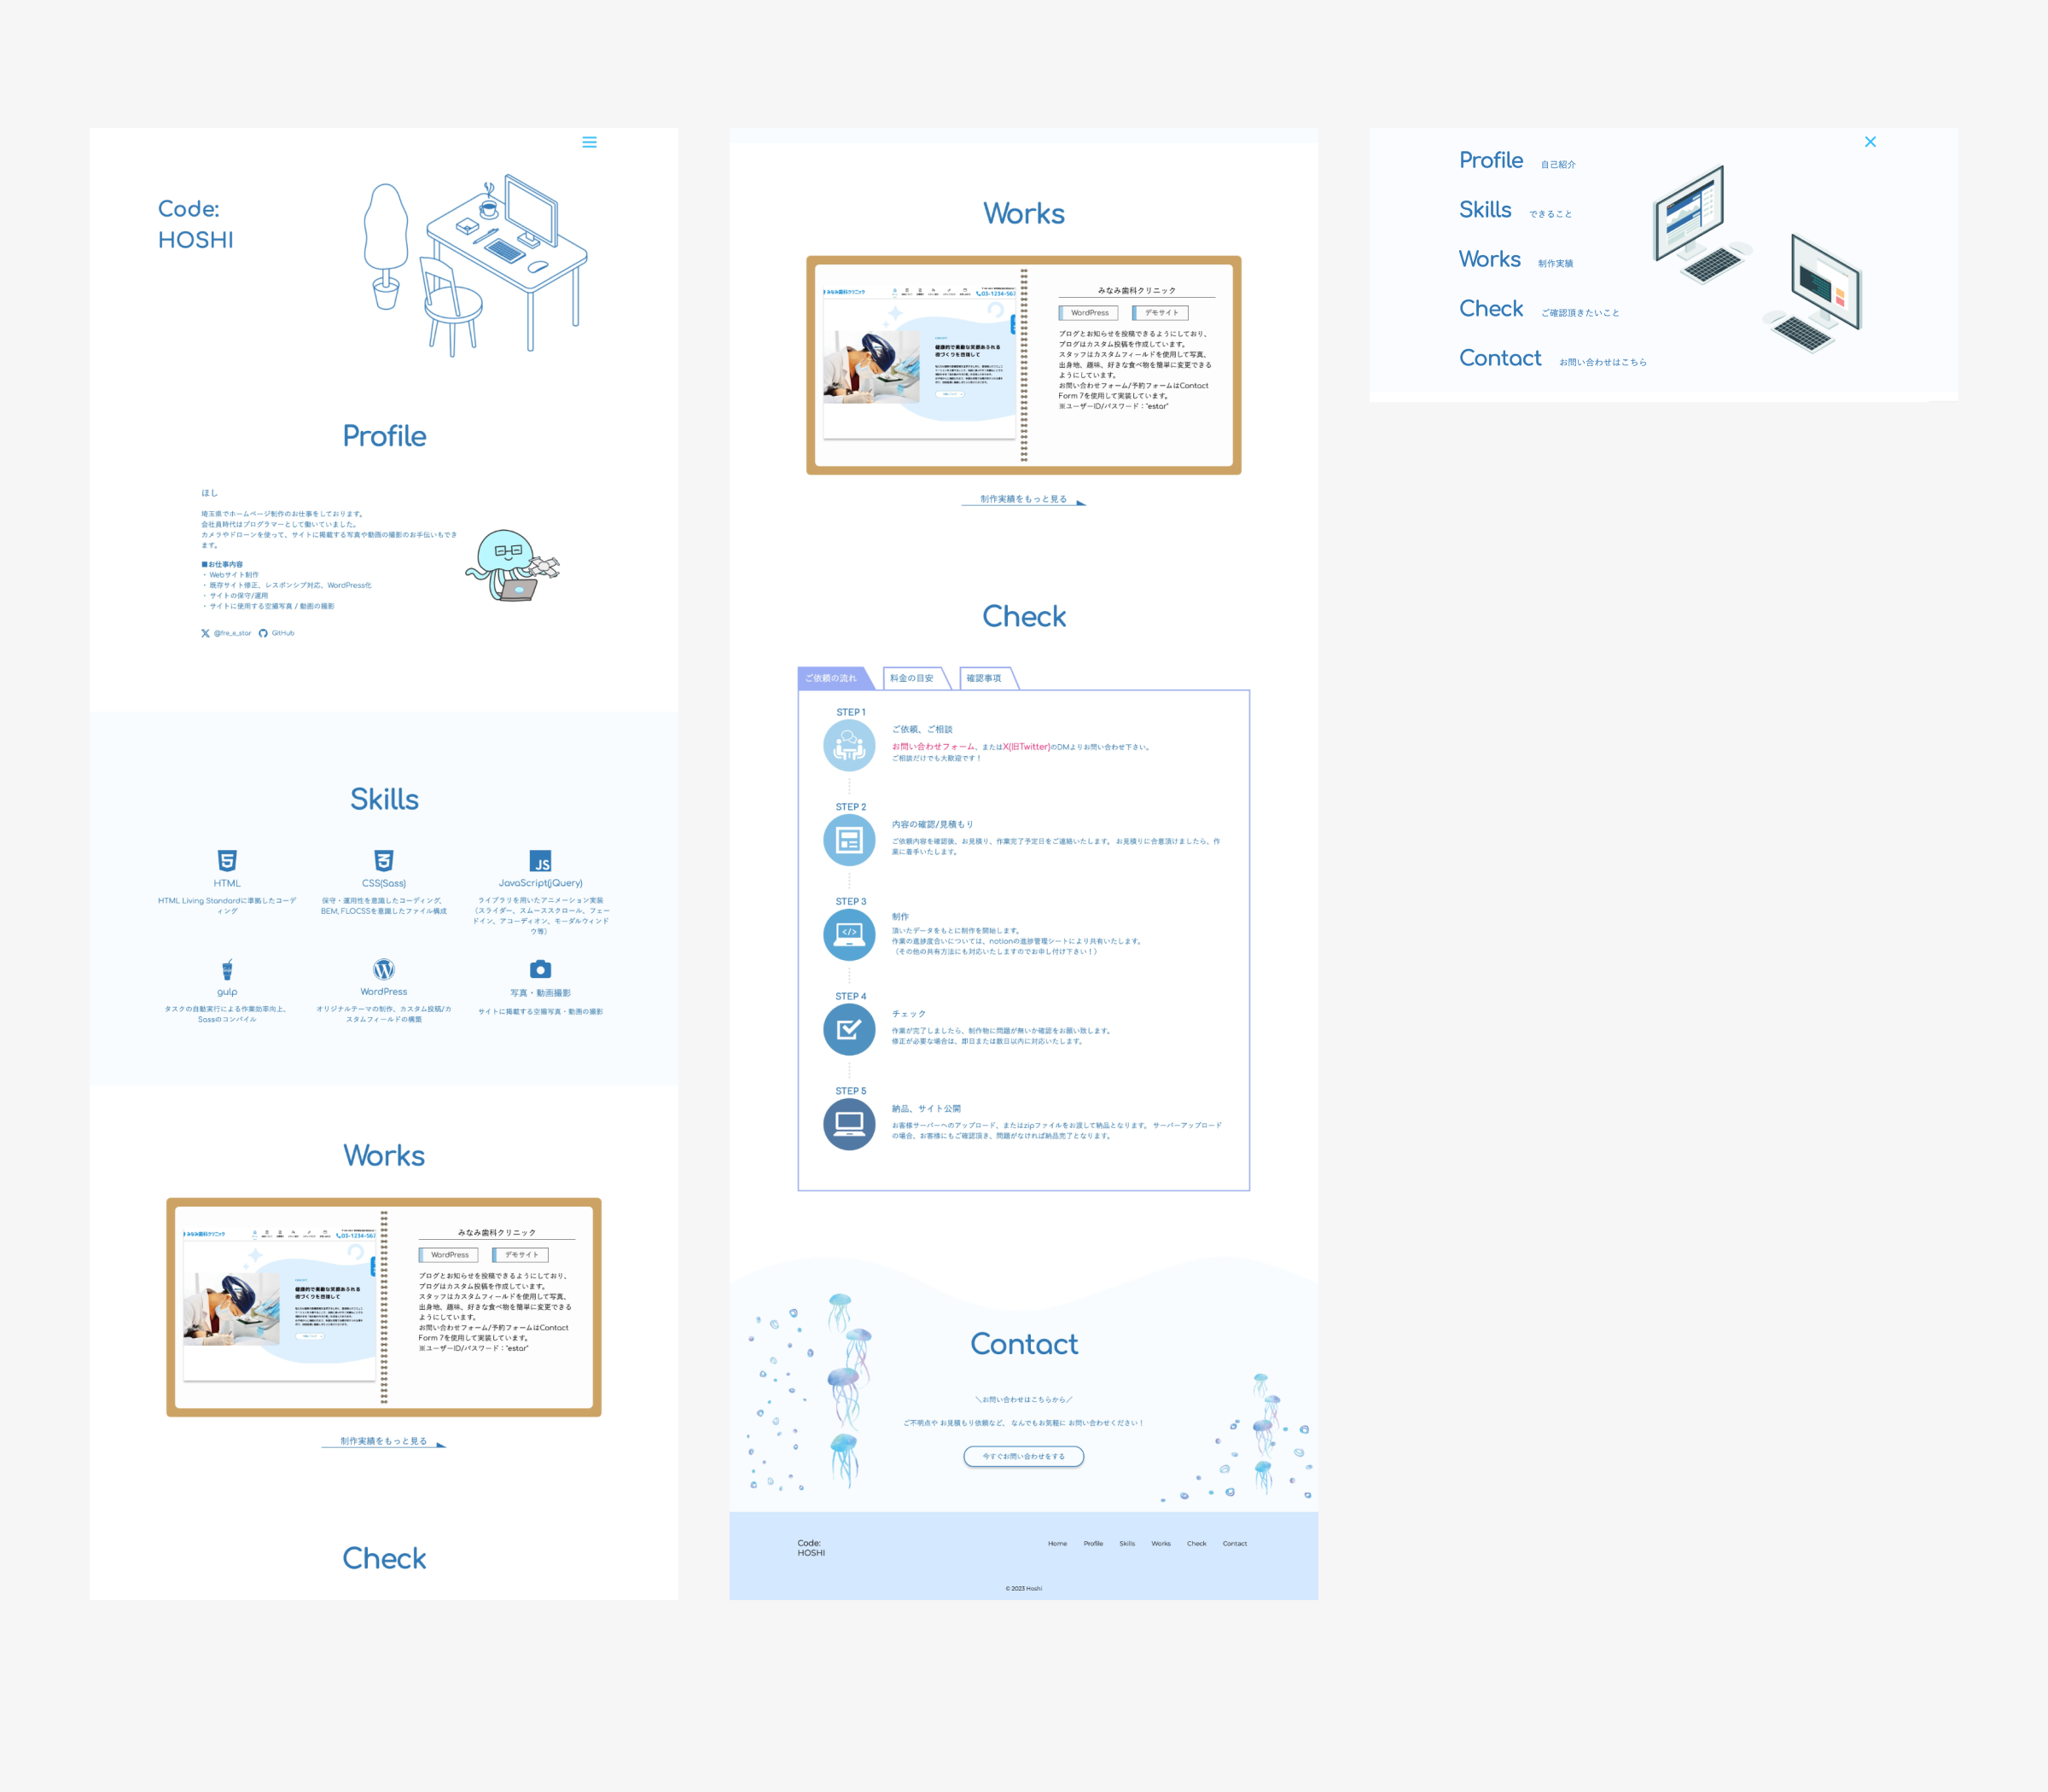The width and height of the screenshot is (2048, 1792).
Task: Click the GULP icon in Skills section
Action: point(228,969)
